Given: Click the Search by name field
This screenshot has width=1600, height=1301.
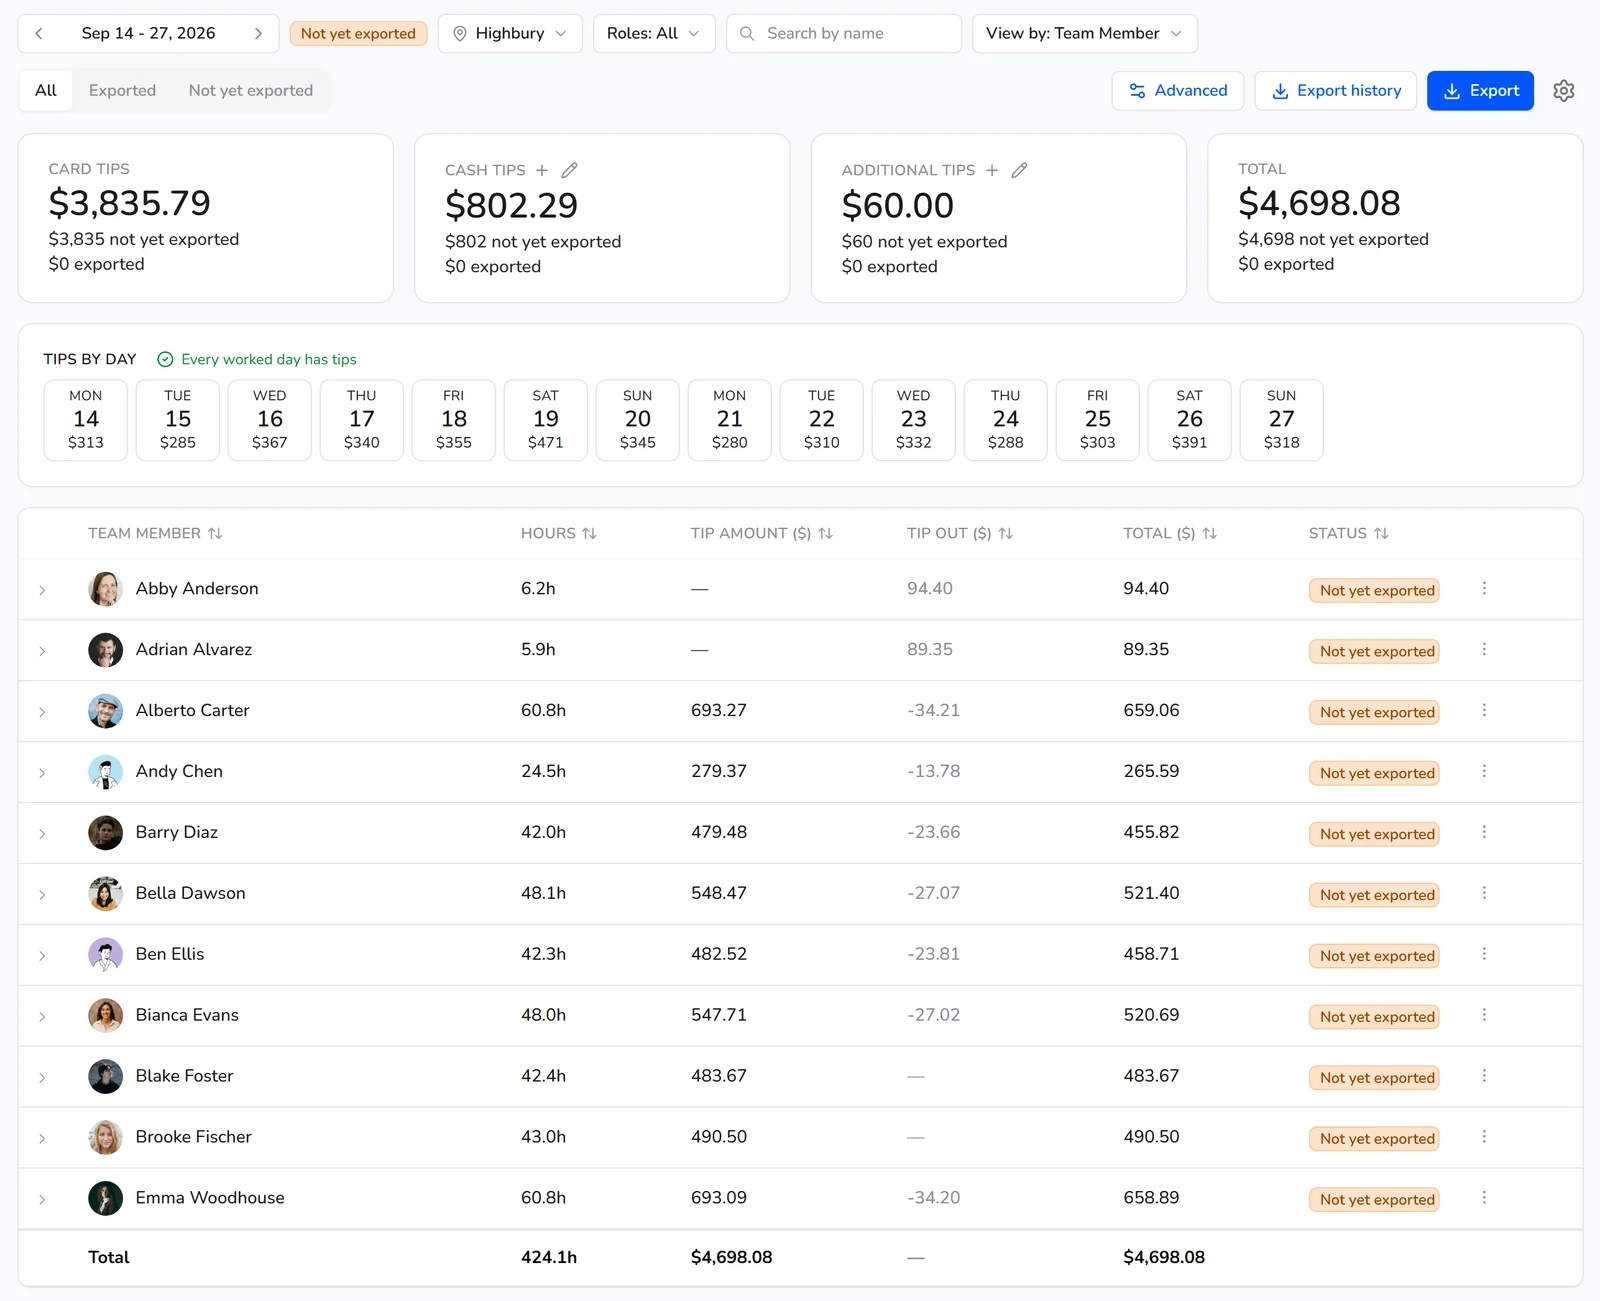Looking at the screenshot, I should click(x=844, y=34).
